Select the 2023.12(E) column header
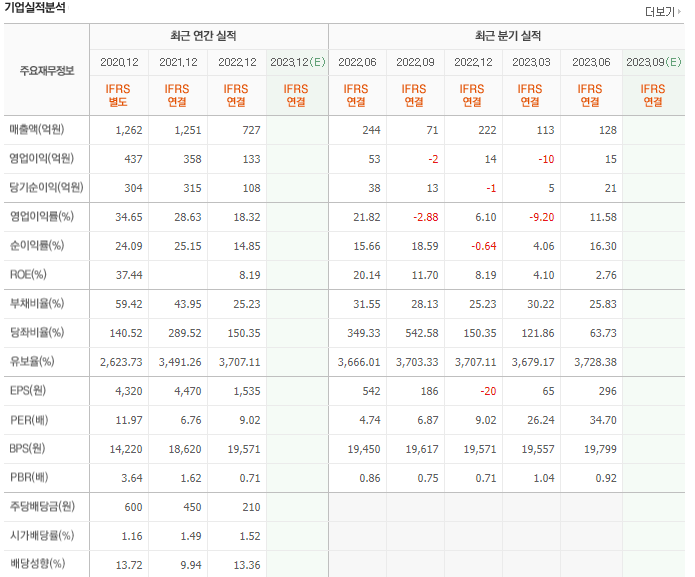695x577 pixels. pyautogui.click(x=298, y=62)
